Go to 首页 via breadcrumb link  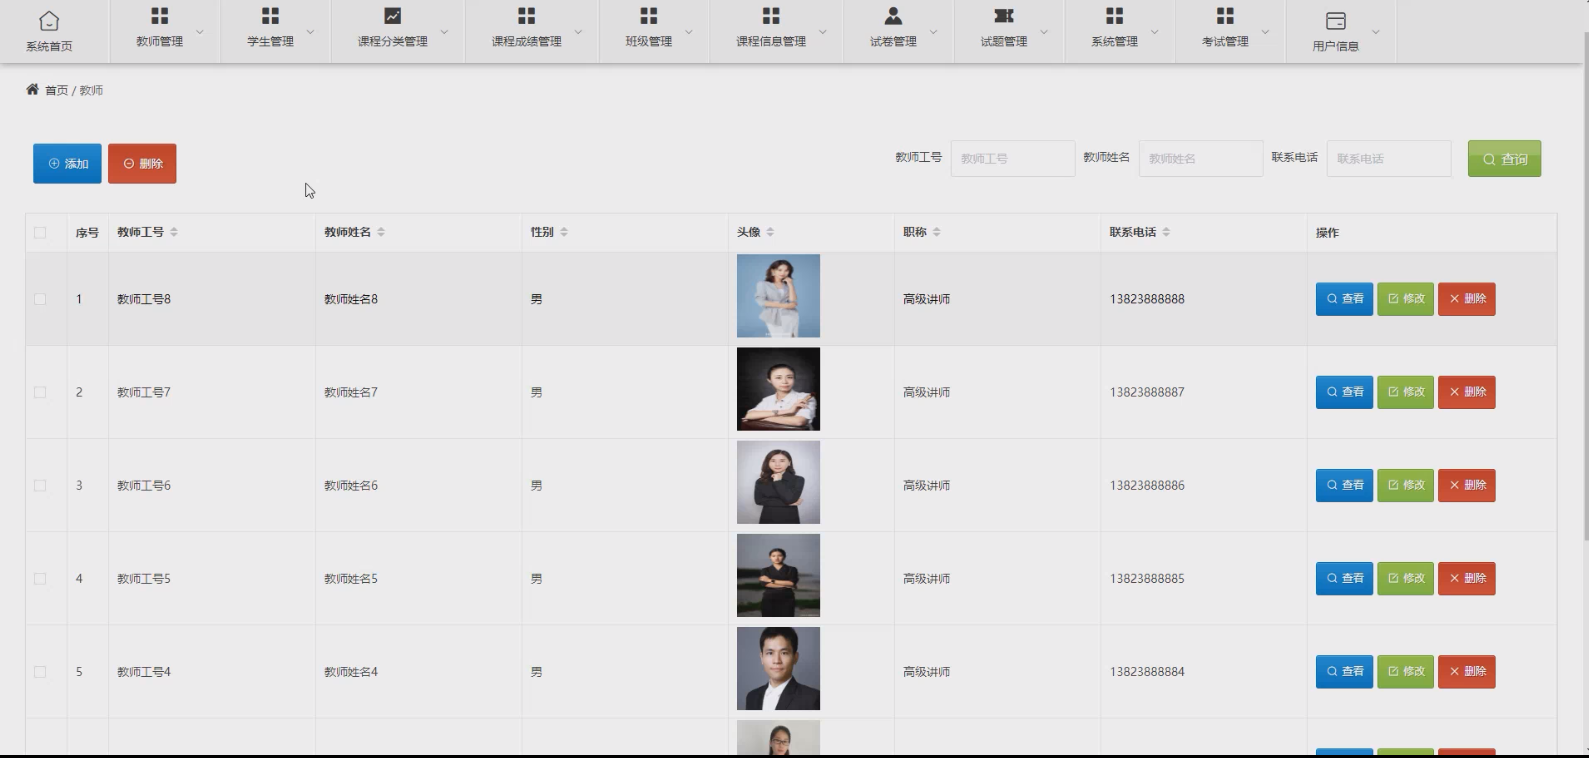click(57, 90)
